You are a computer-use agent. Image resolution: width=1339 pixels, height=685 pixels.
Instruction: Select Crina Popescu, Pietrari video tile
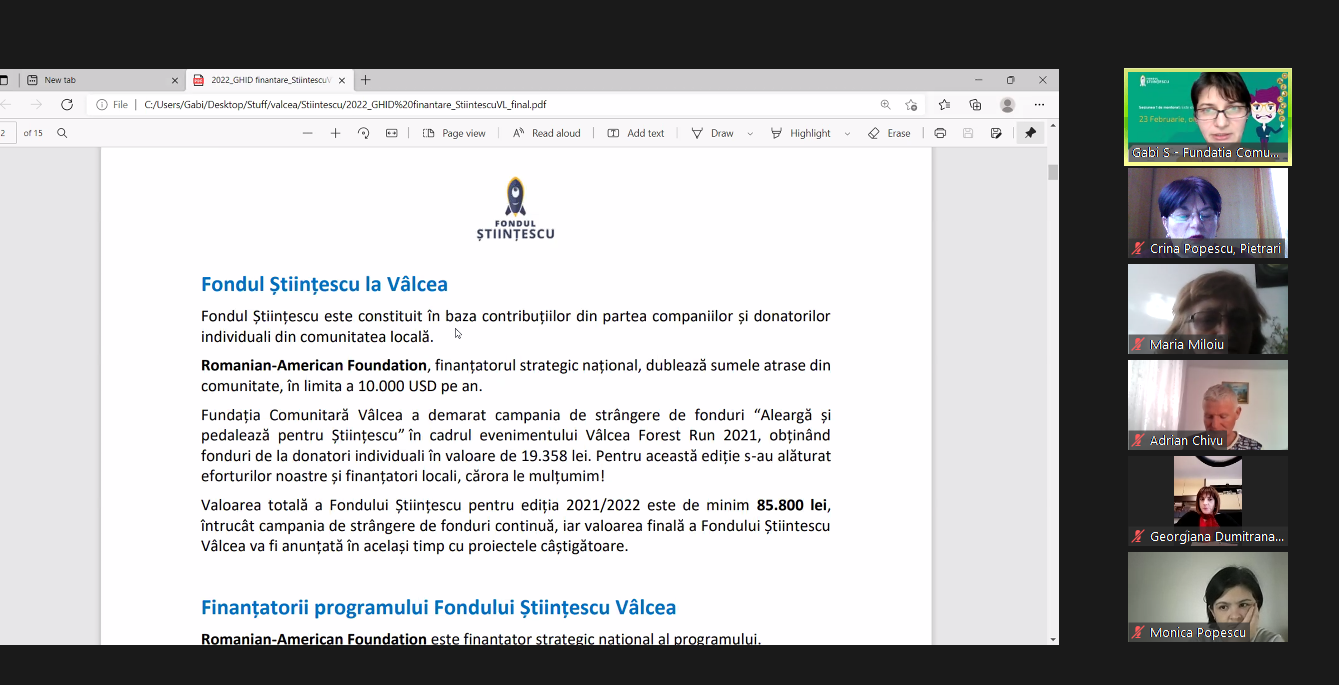pos(1208,213)
